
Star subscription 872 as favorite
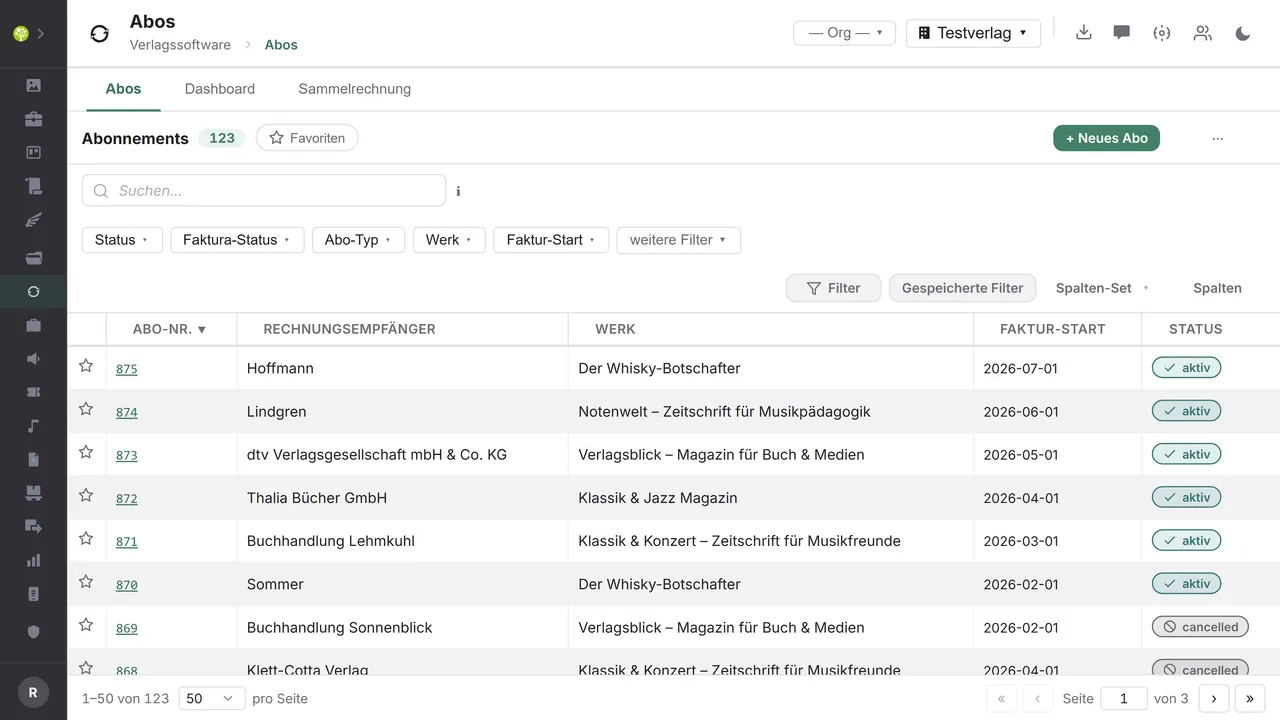click(86, 495)
